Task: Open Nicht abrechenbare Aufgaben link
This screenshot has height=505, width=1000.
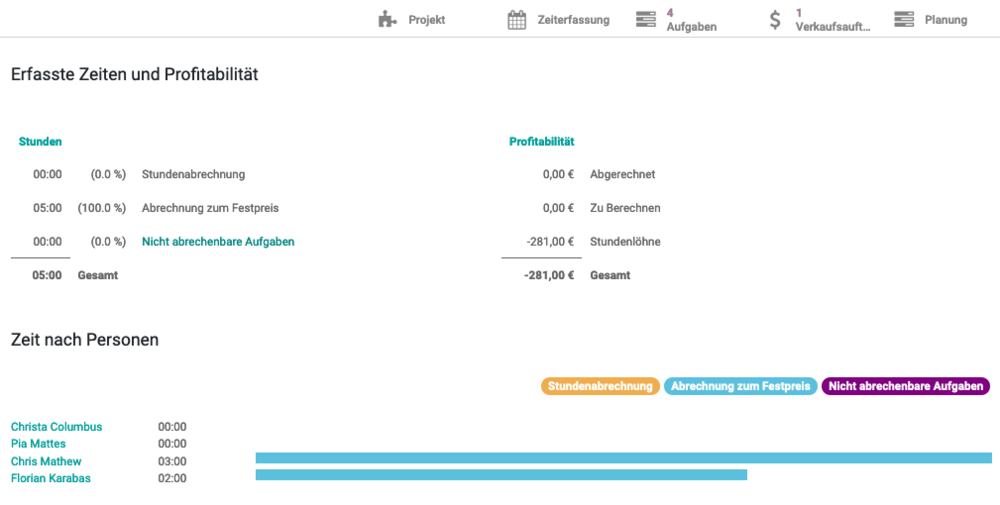Action: [x=218, y=242]
